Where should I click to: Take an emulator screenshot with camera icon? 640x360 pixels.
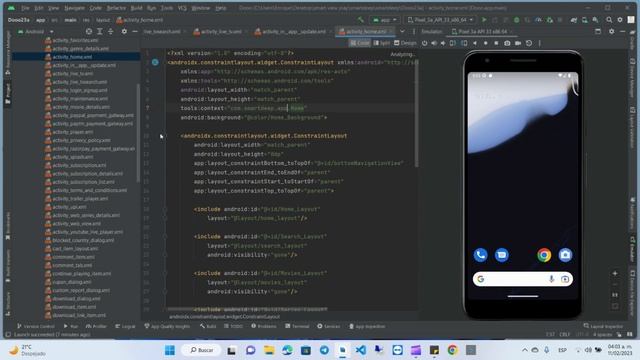(507, 43)
